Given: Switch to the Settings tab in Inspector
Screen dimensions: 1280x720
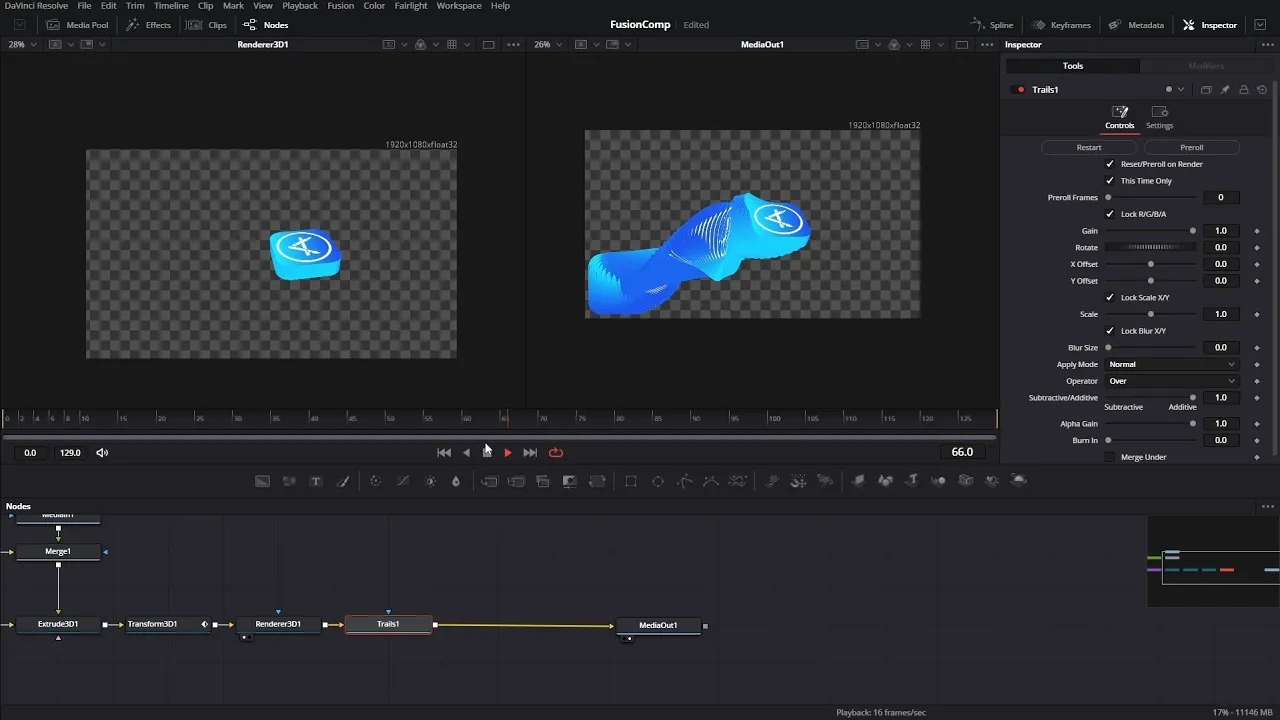Looking at the screenshot, I should pyautogui.click(x=1159, y=118).
